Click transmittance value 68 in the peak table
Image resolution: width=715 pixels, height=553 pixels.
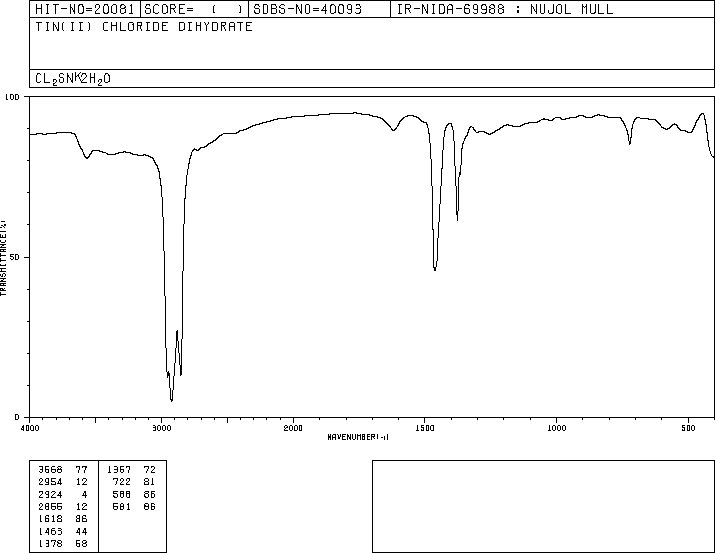81,543
